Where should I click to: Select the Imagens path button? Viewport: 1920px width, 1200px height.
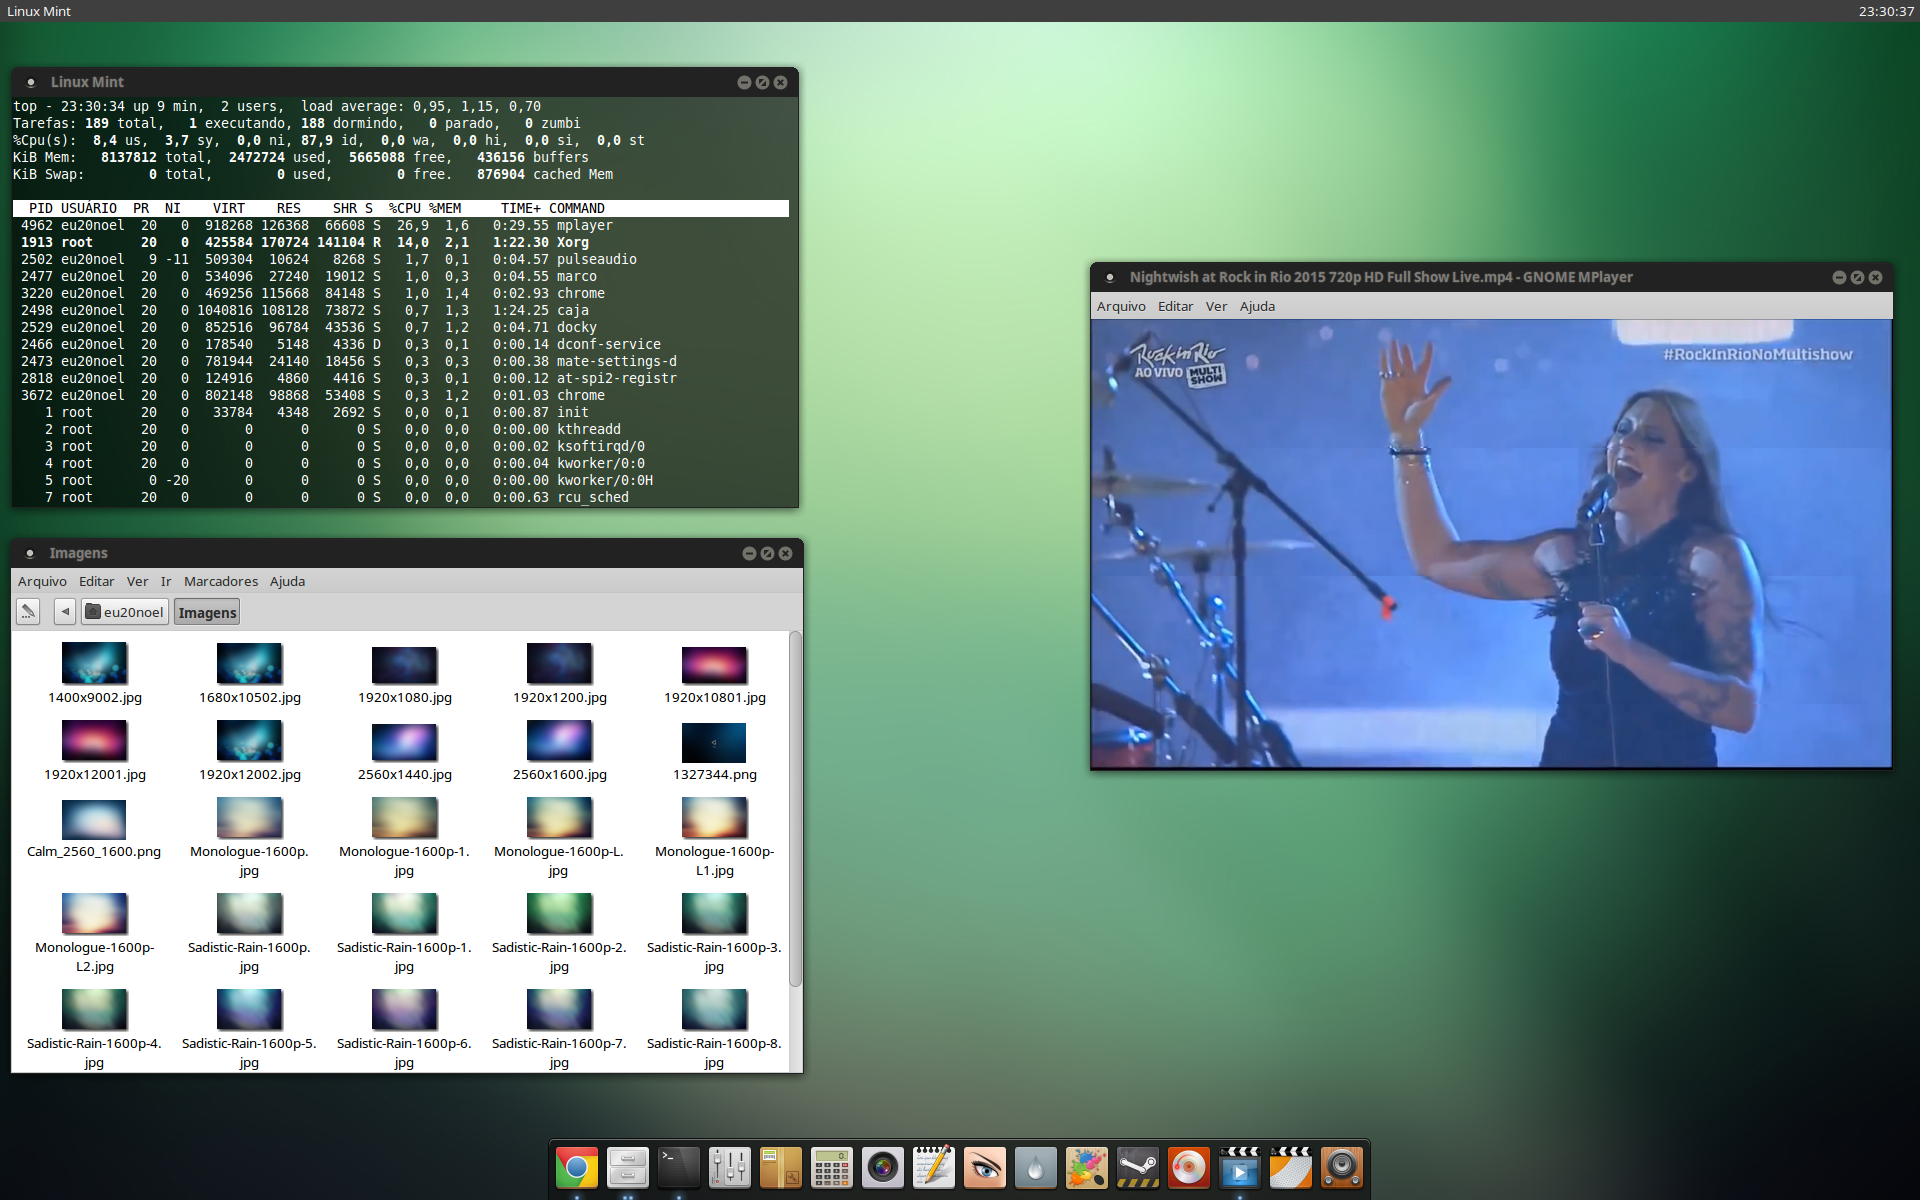[x=207, y=612]
